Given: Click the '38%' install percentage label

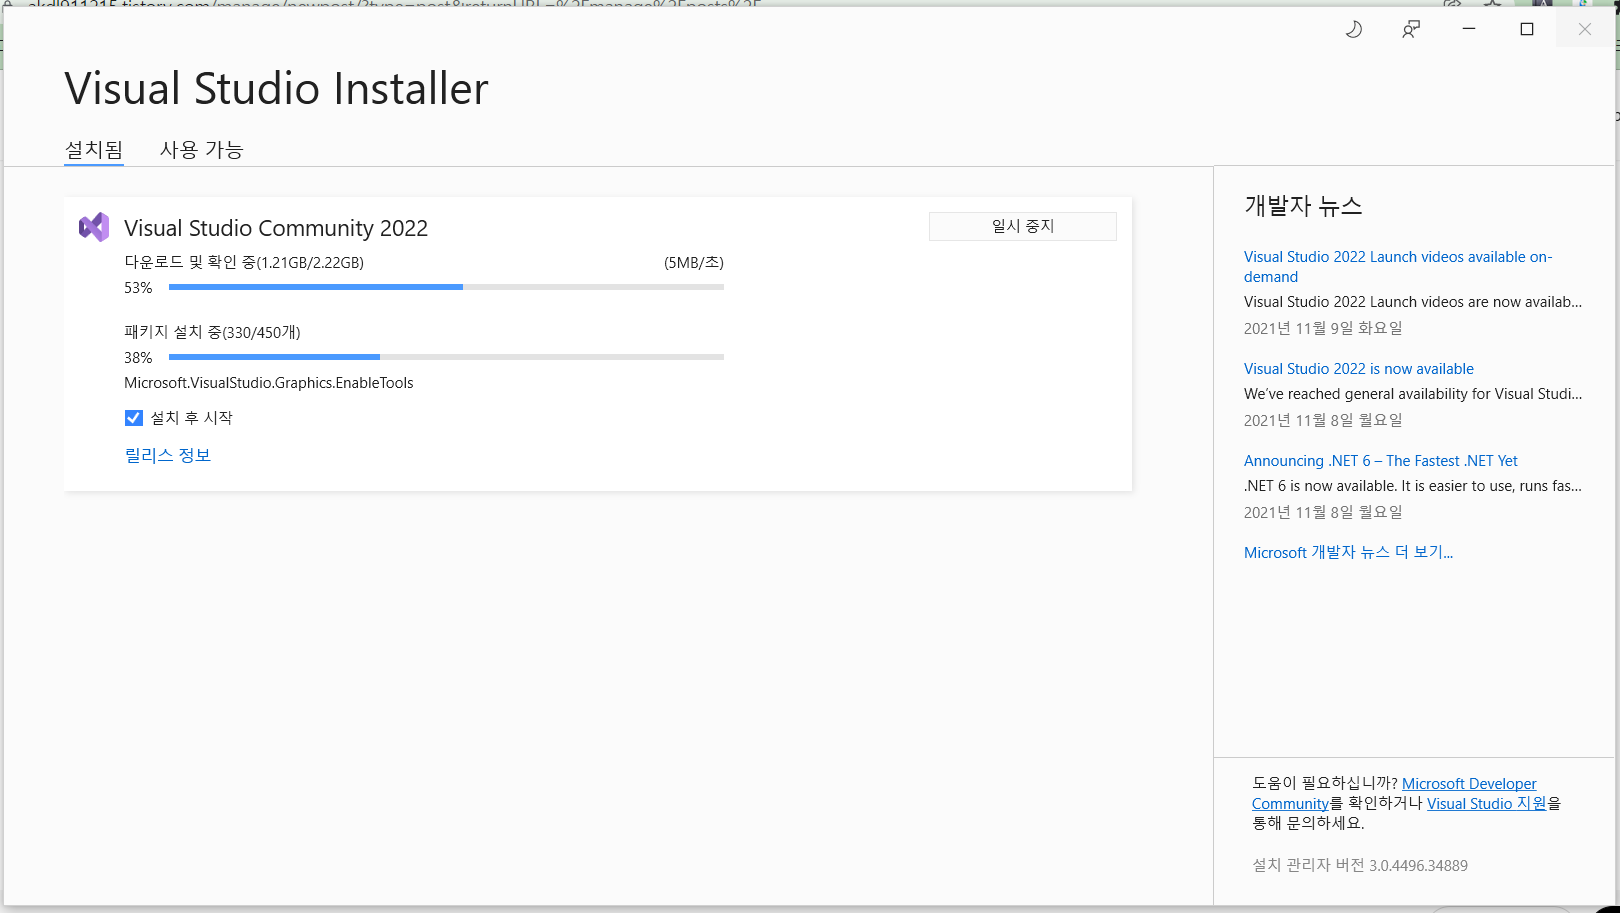Looking at the screenshot, I should click(138, 358).
